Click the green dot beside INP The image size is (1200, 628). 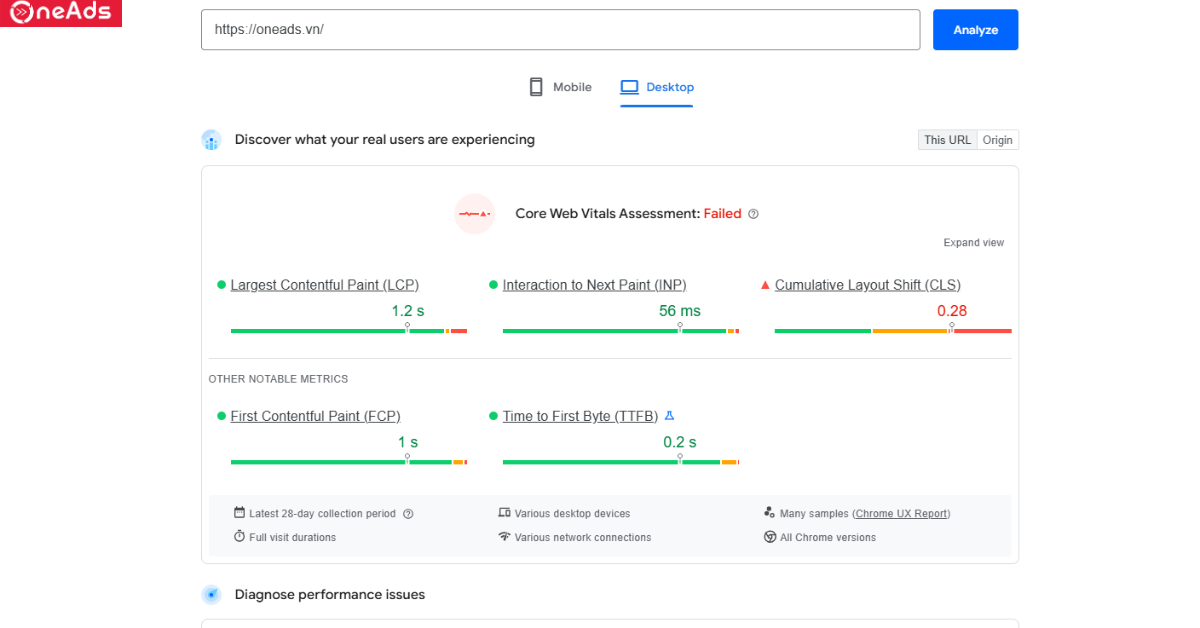click(x=494, y=285)
